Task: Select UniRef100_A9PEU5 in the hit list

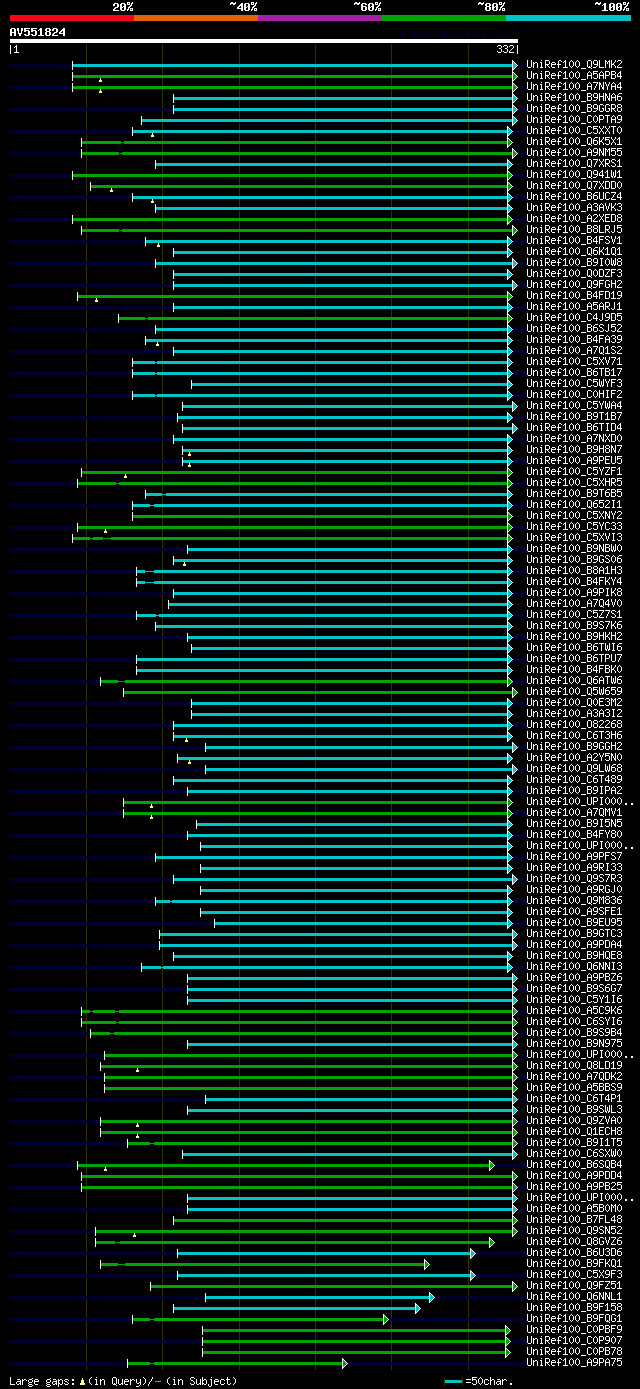Action: tap(574, 460)
